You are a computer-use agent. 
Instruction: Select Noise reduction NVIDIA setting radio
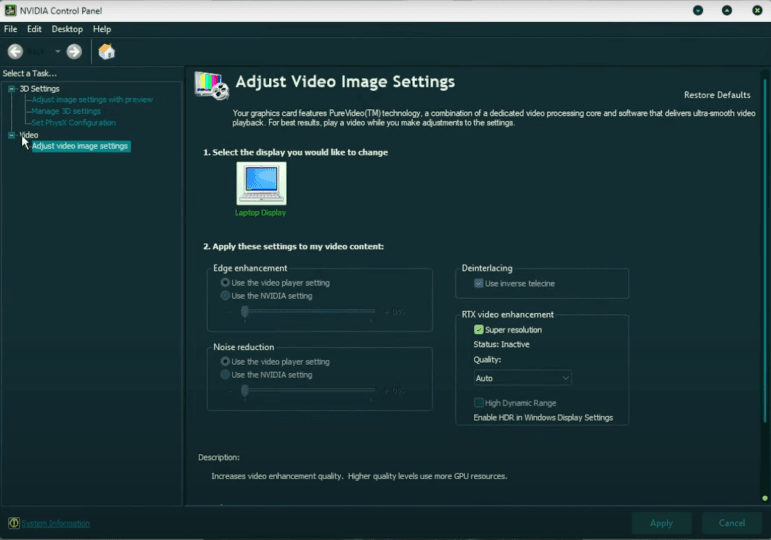click(x=225, y=375)
